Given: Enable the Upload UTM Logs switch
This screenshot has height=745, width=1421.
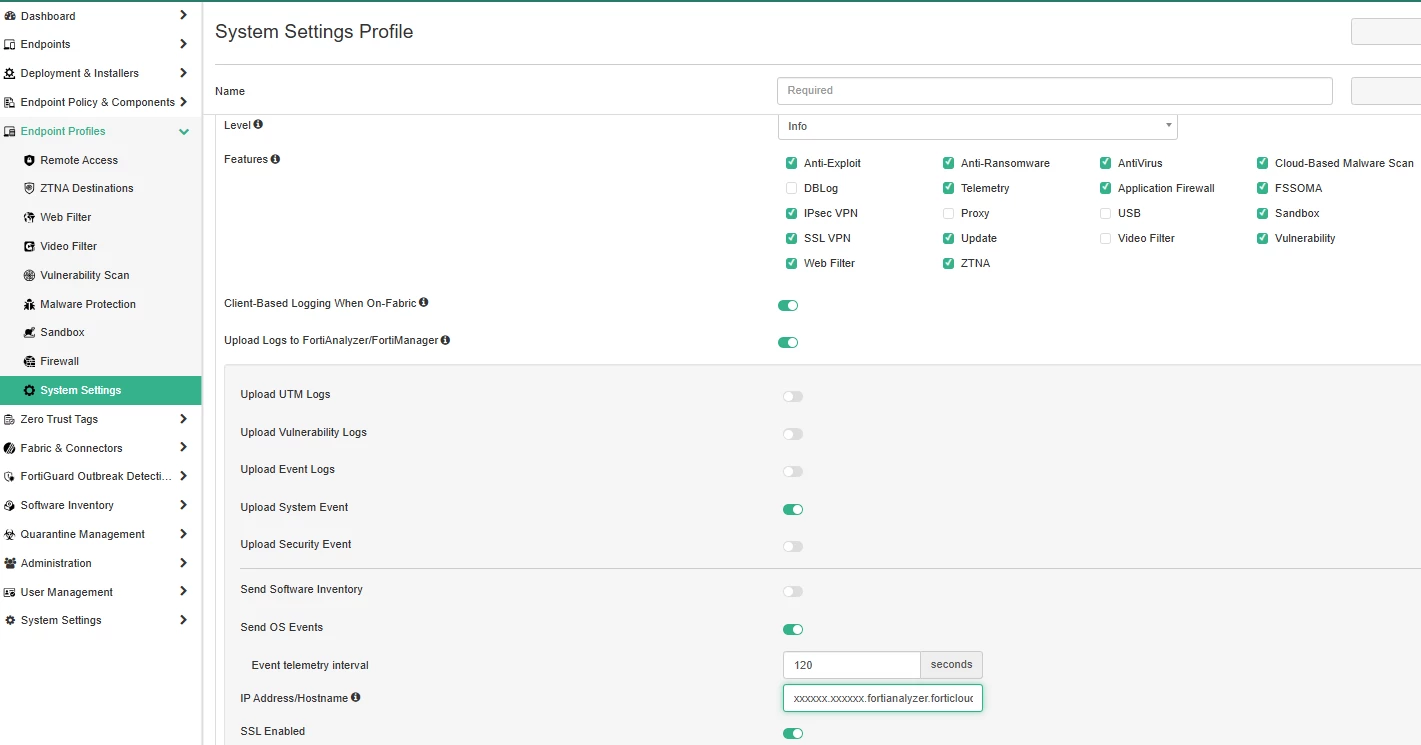Looking at the screenshot, I should tap(793, 397).
